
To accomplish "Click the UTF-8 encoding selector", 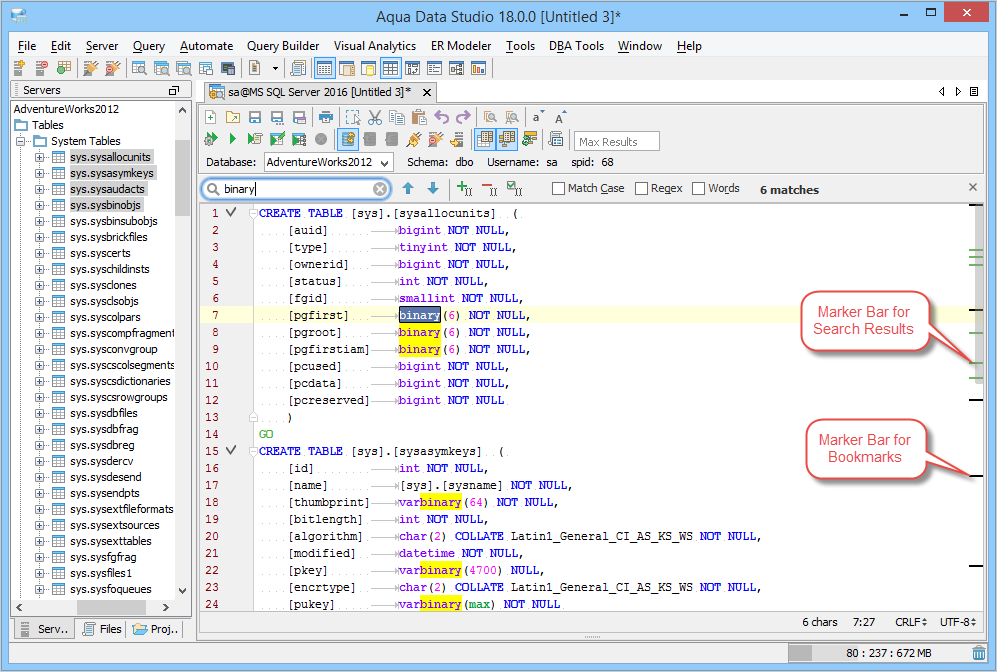I will click(x=959, y=622).
